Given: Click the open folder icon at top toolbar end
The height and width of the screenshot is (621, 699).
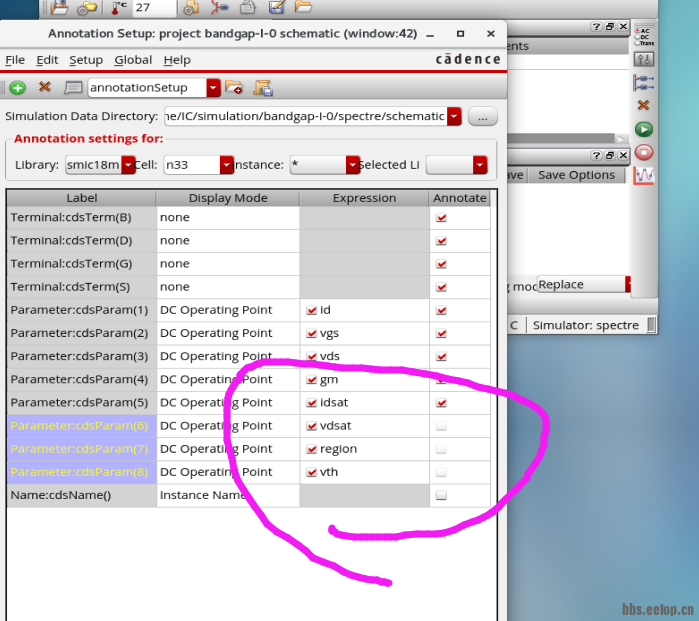Looking at the screenshot, I should 303,7.
